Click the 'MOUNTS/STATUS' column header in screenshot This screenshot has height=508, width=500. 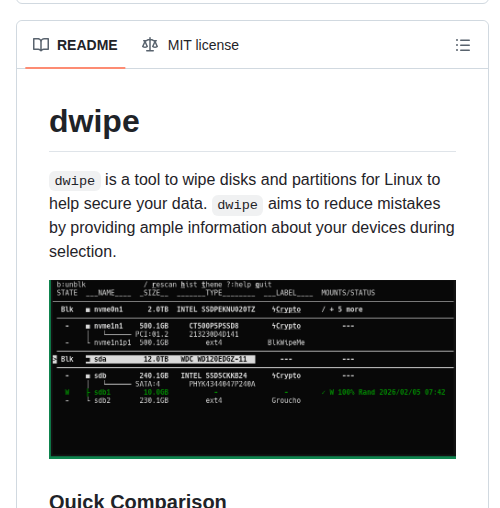click(x=348, y=293)
